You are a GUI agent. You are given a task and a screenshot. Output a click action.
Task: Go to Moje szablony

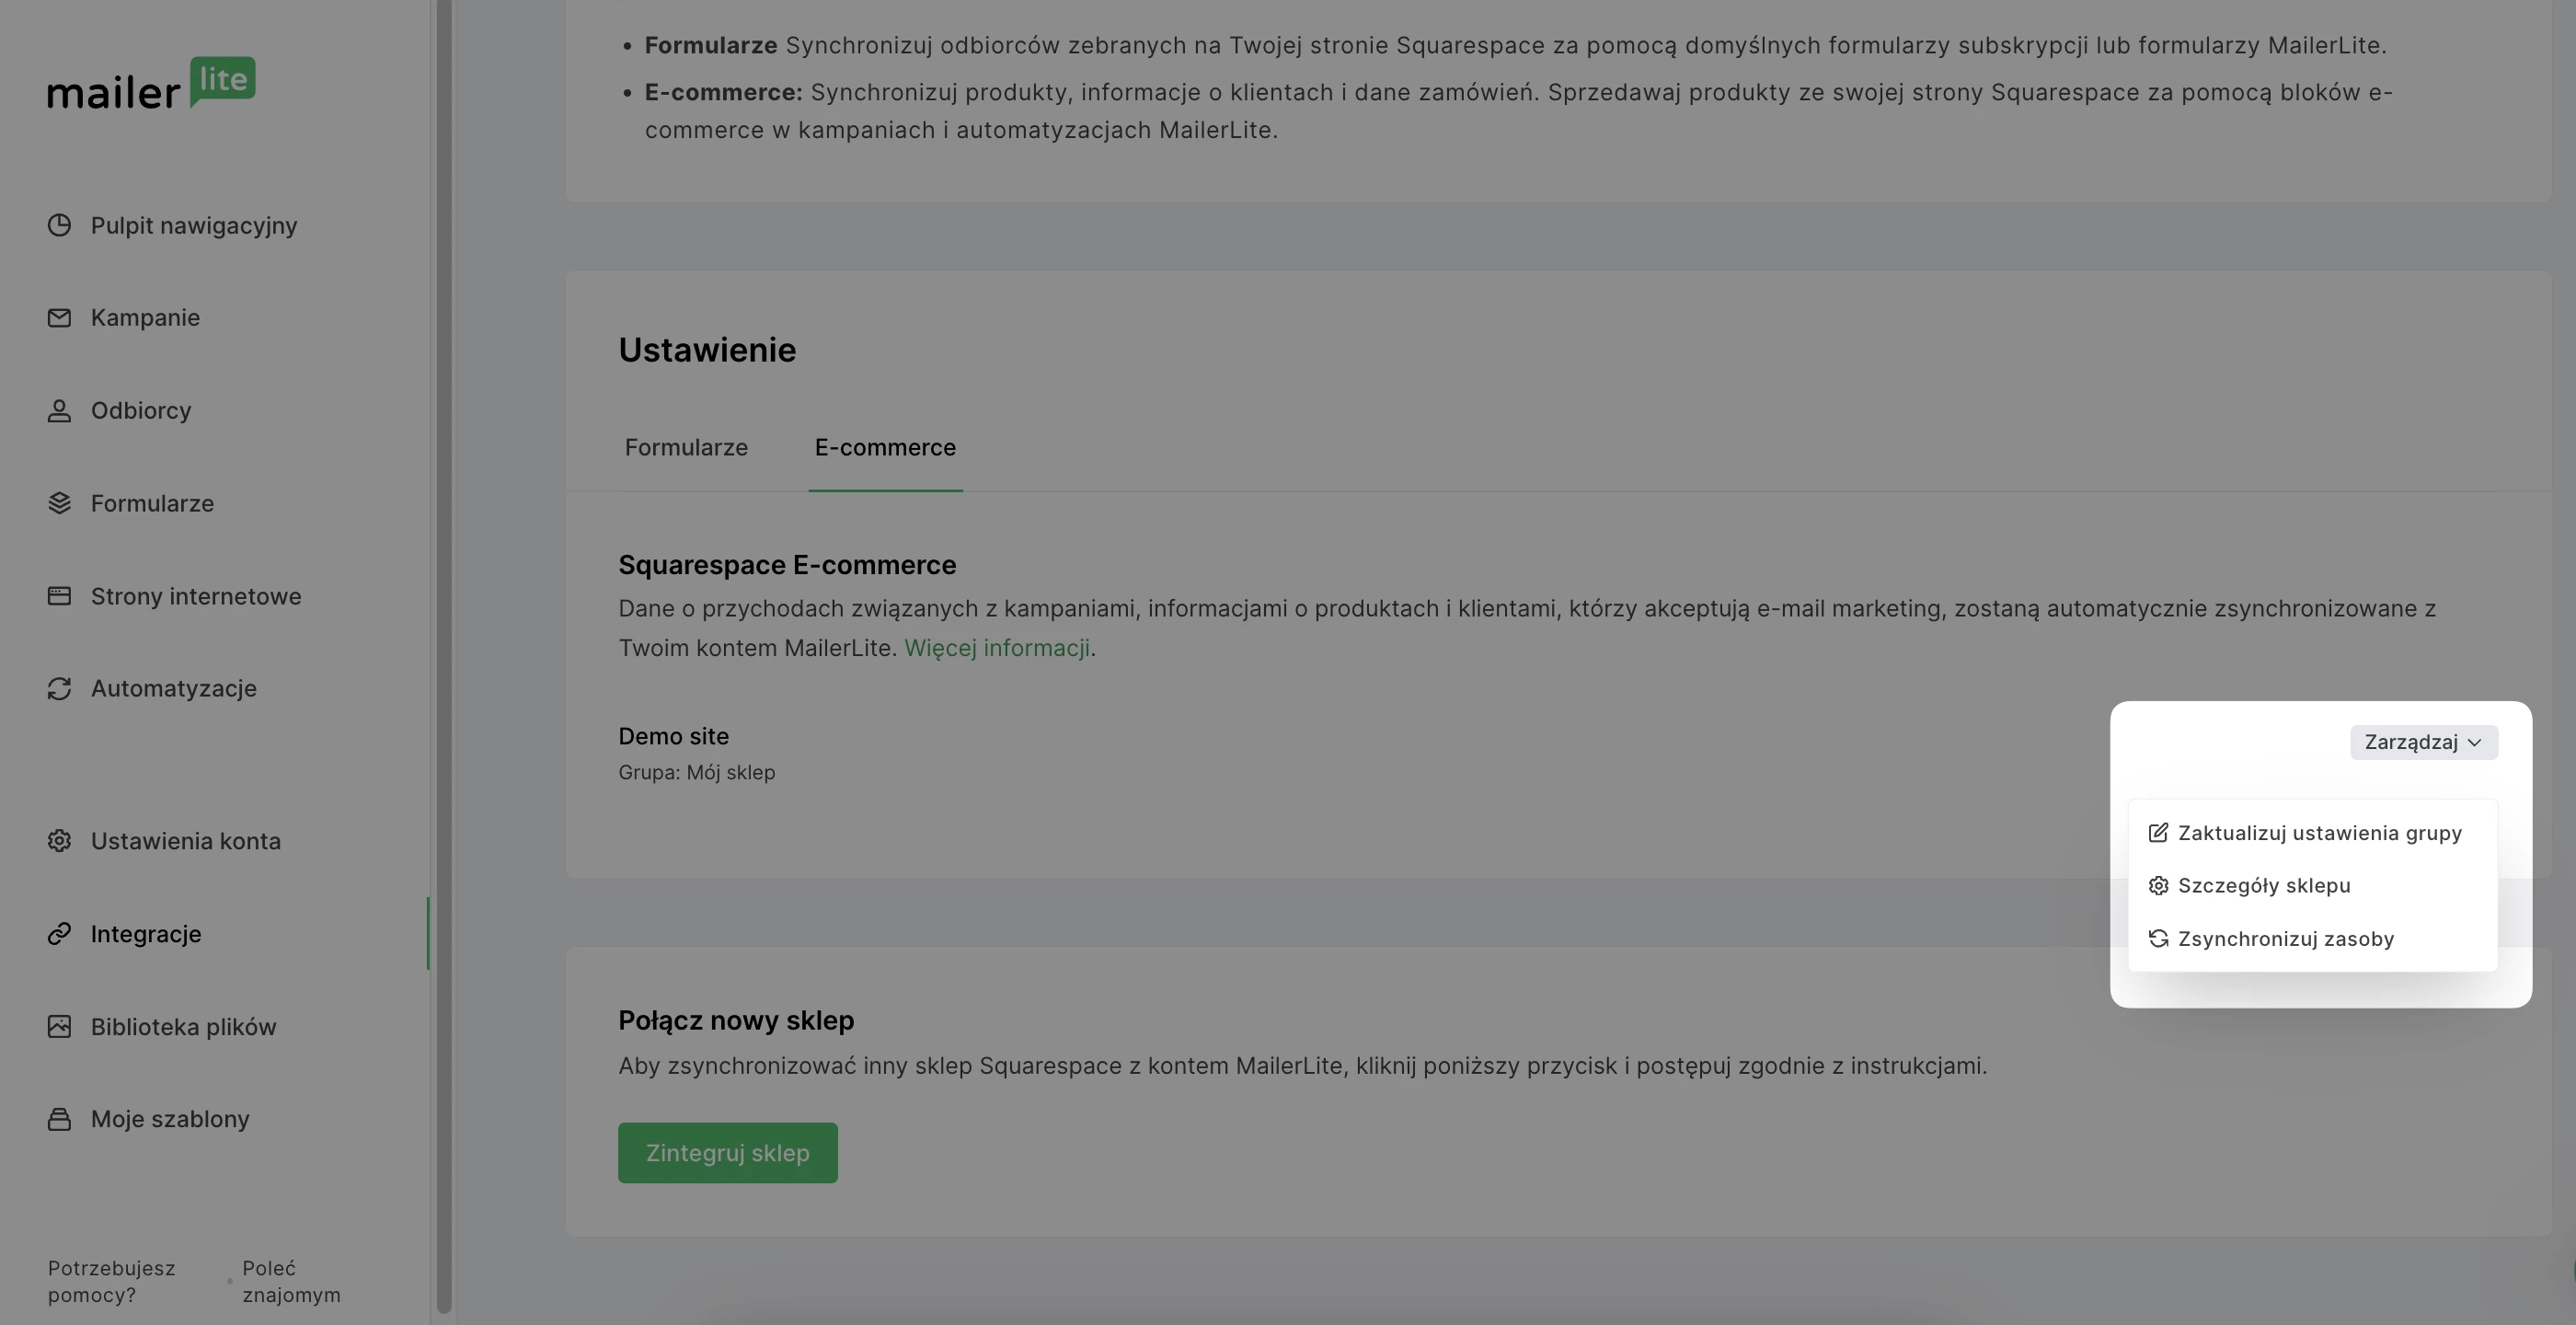[x=170, y=1119]
